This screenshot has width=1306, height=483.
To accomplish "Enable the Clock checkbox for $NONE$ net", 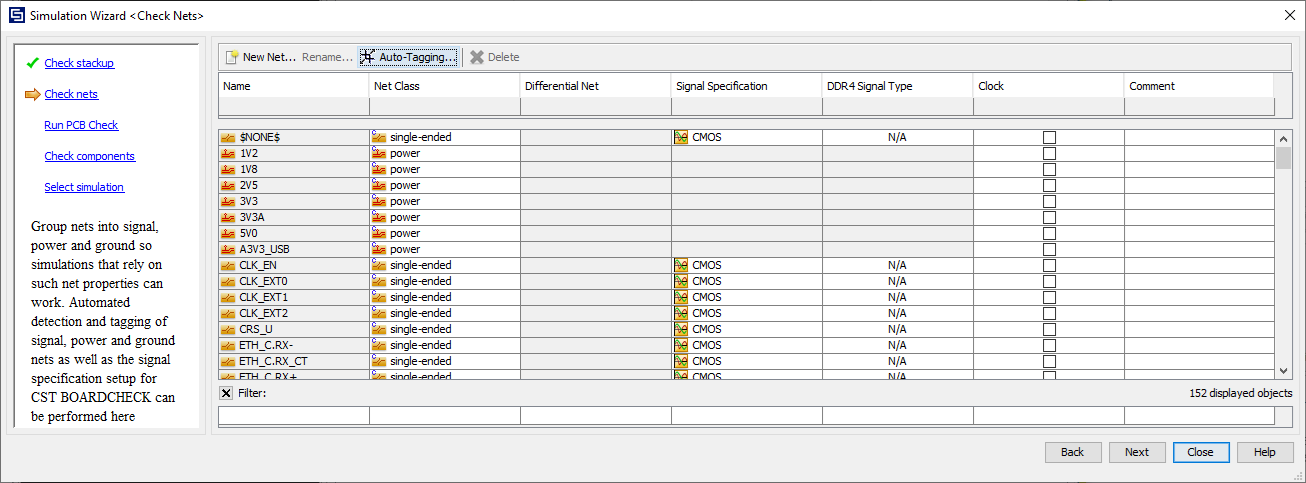I will [x=1049, y=137].
